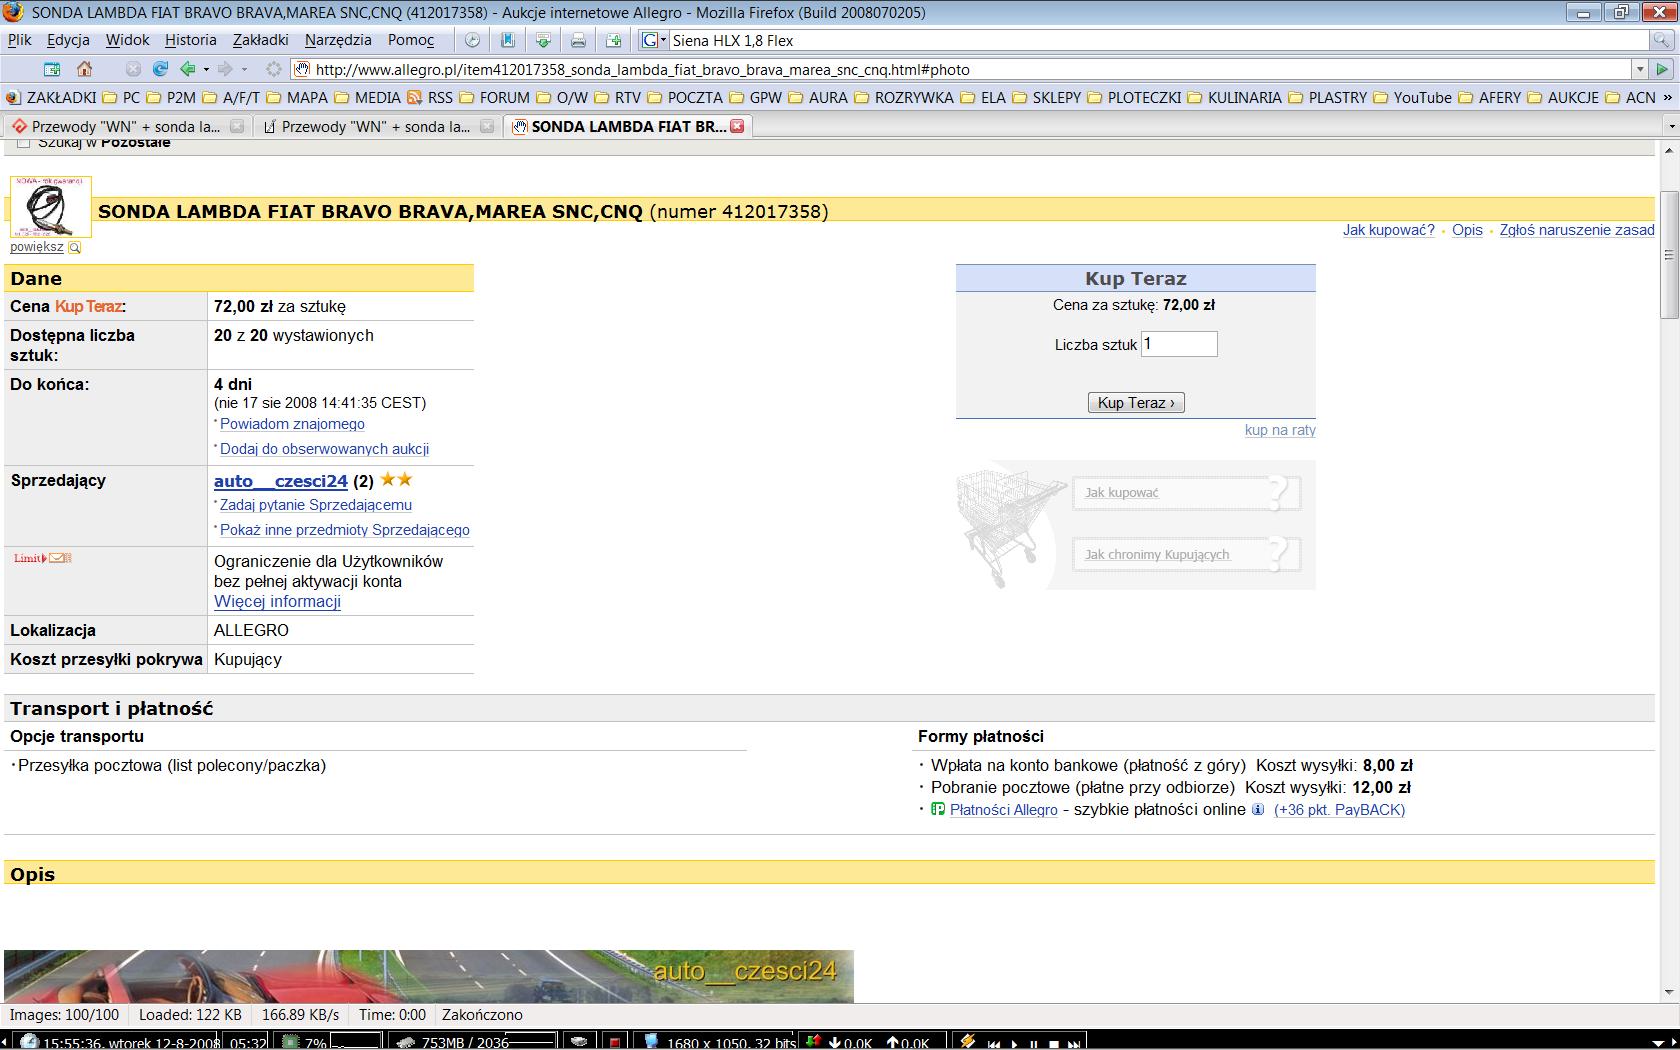
Task: Click the memory usage chip icon
Action: [406, 1042]
